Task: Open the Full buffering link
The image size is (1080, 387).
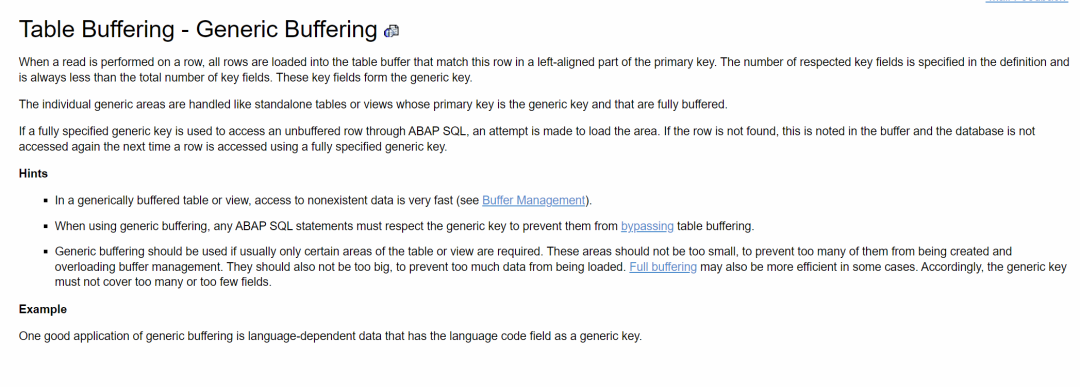Action: click(x=663, y=266)
